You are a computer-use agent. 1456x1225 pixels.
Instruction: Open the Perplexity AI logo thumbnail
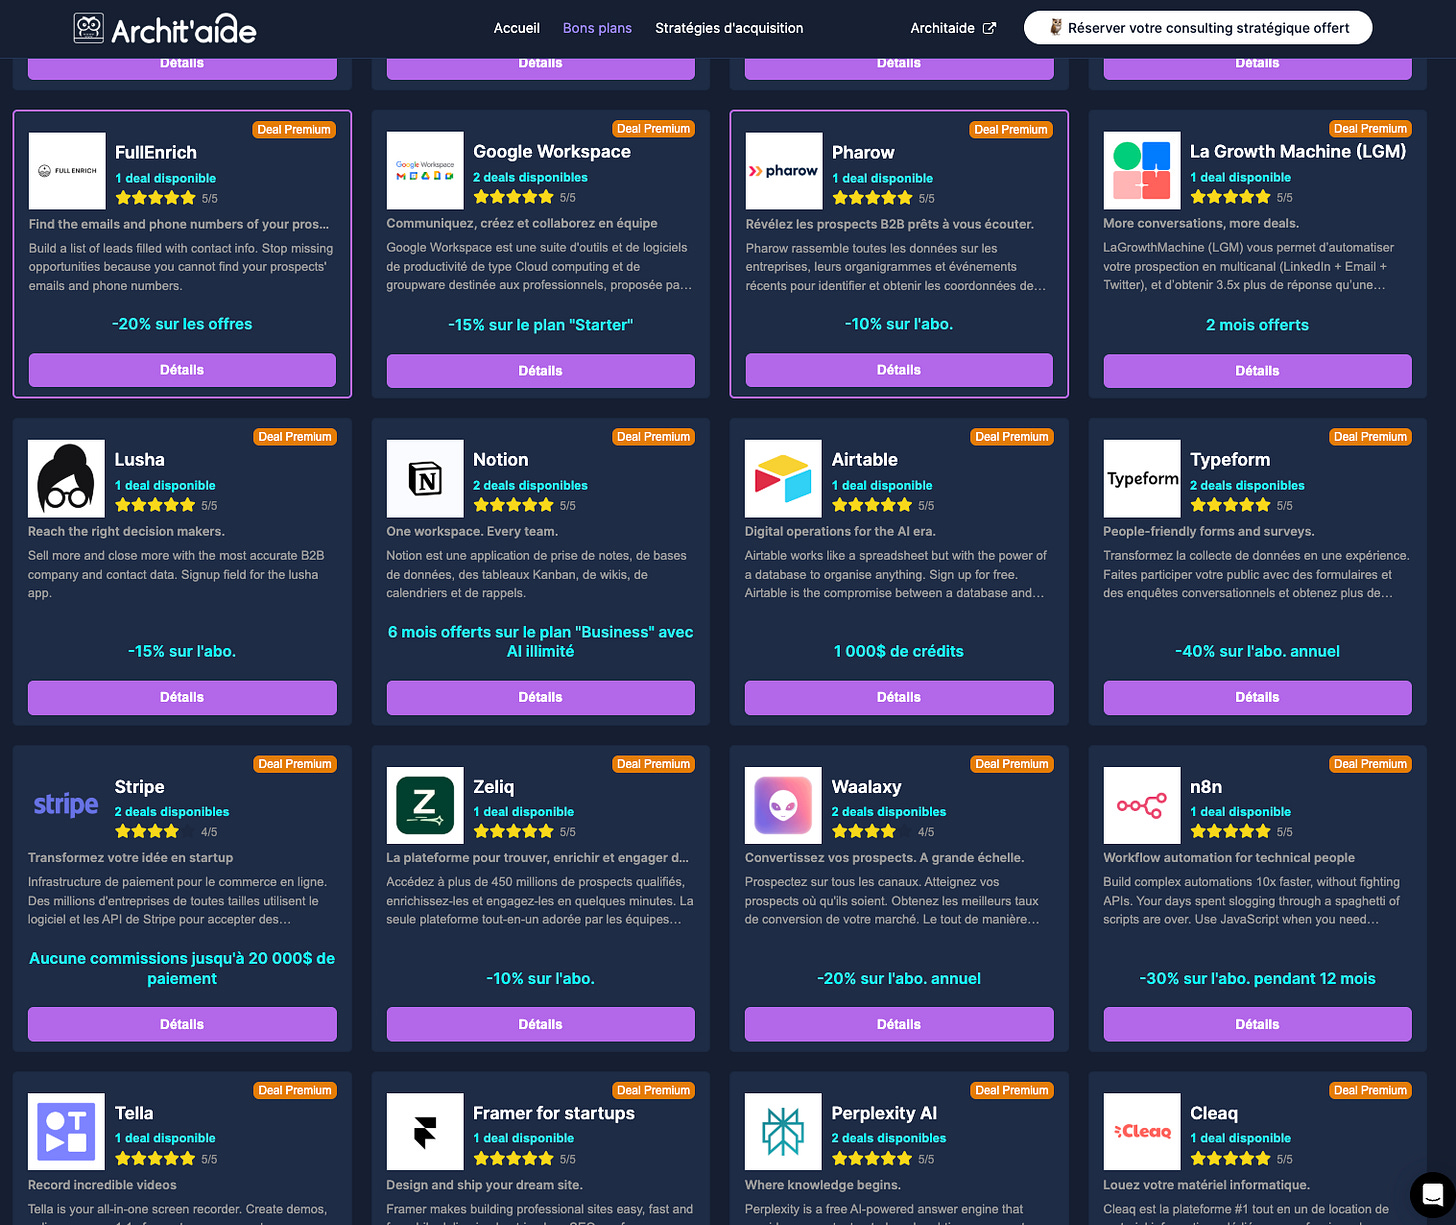tap(783, 1131)
